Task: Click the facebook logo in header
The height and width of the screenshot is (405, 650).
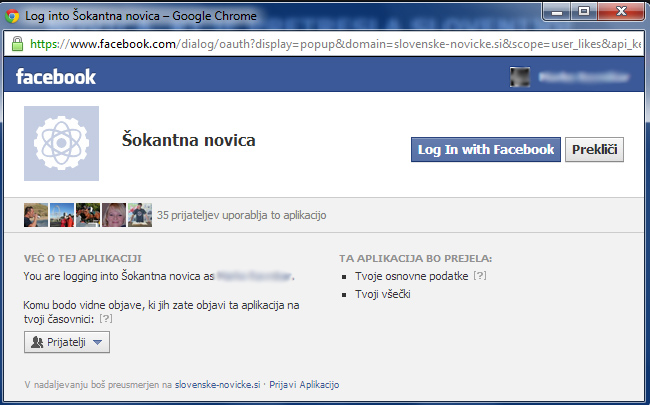Action: click(56, 77)
